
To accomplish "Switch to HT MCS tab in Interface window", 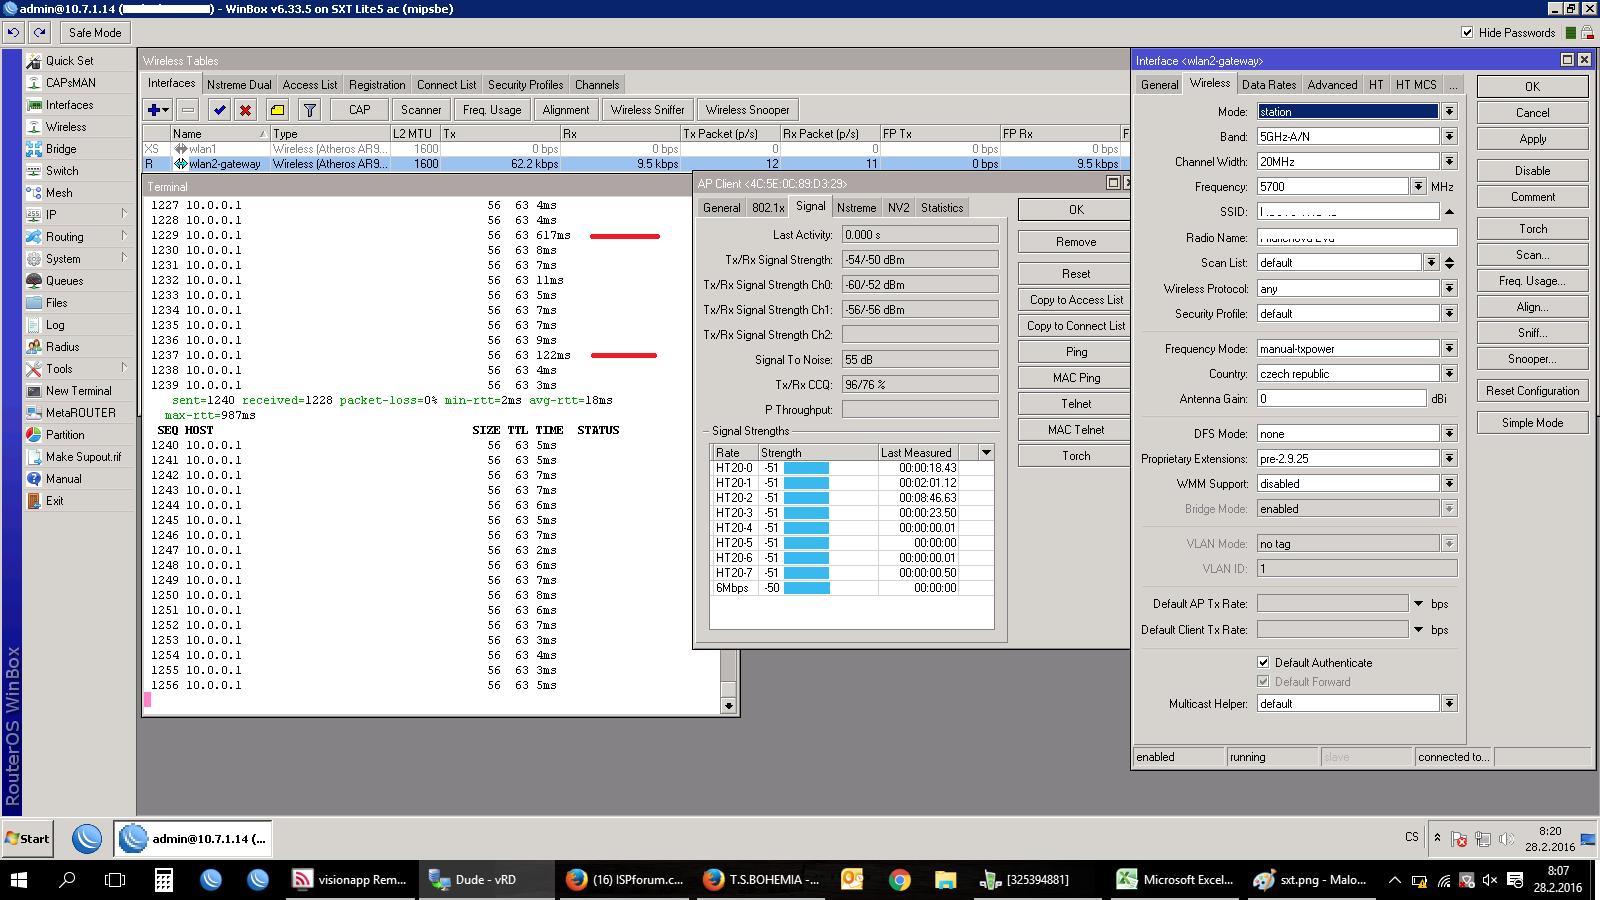I will (x=1416, y=85).
